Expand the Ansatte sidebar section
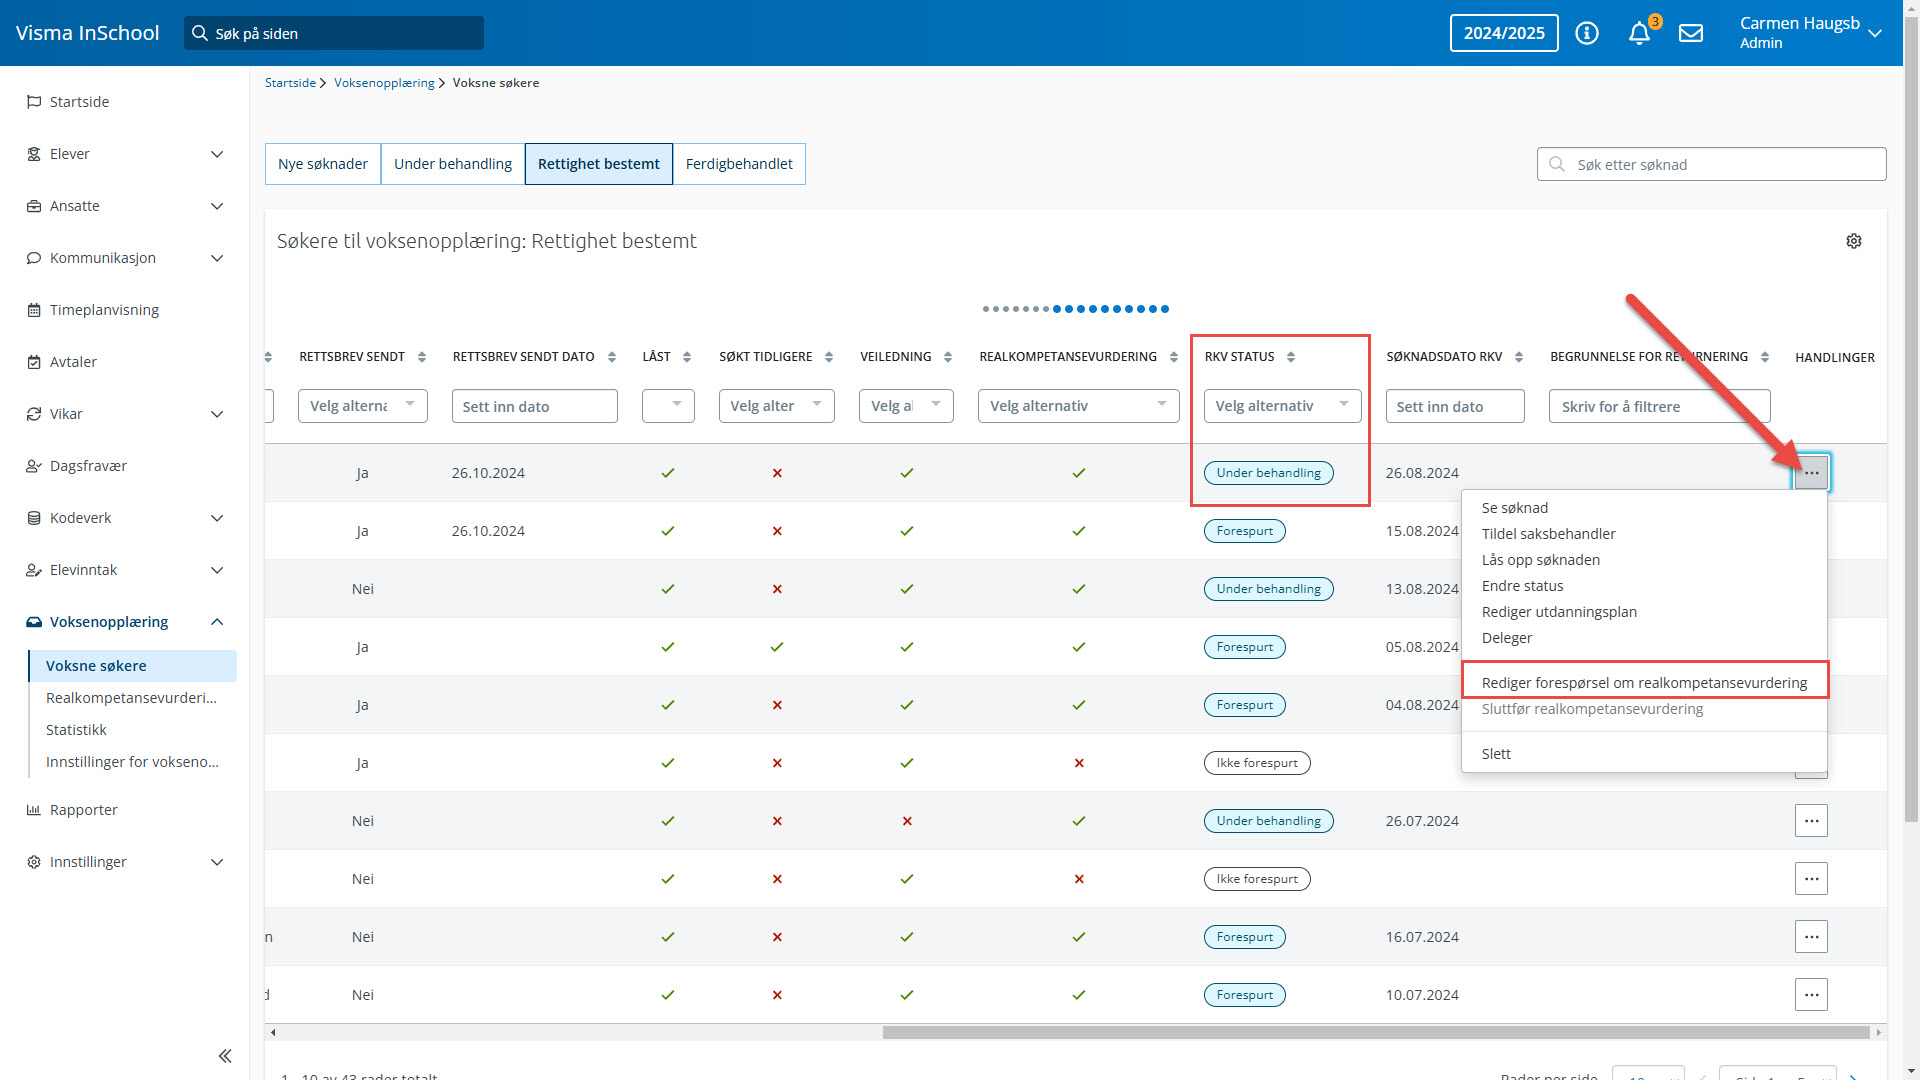The width and height of the screenshot is (1920, 1080). coord(217,206)
